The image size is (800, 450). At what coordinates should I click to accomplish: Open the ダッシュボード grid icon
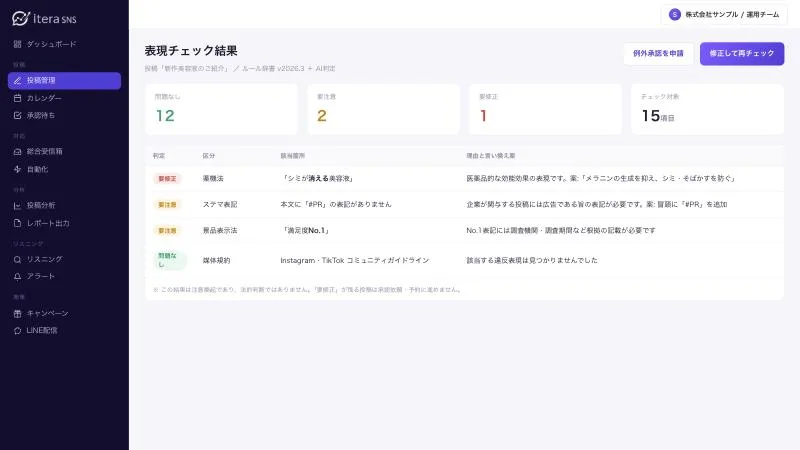17,44
